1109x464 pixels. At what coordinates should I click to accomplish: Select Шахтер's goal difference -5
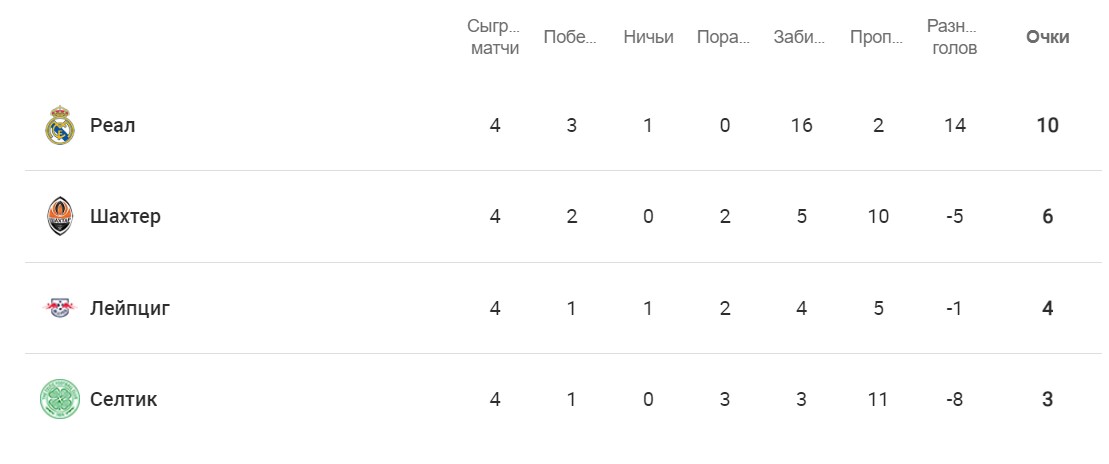coord(954,216)
